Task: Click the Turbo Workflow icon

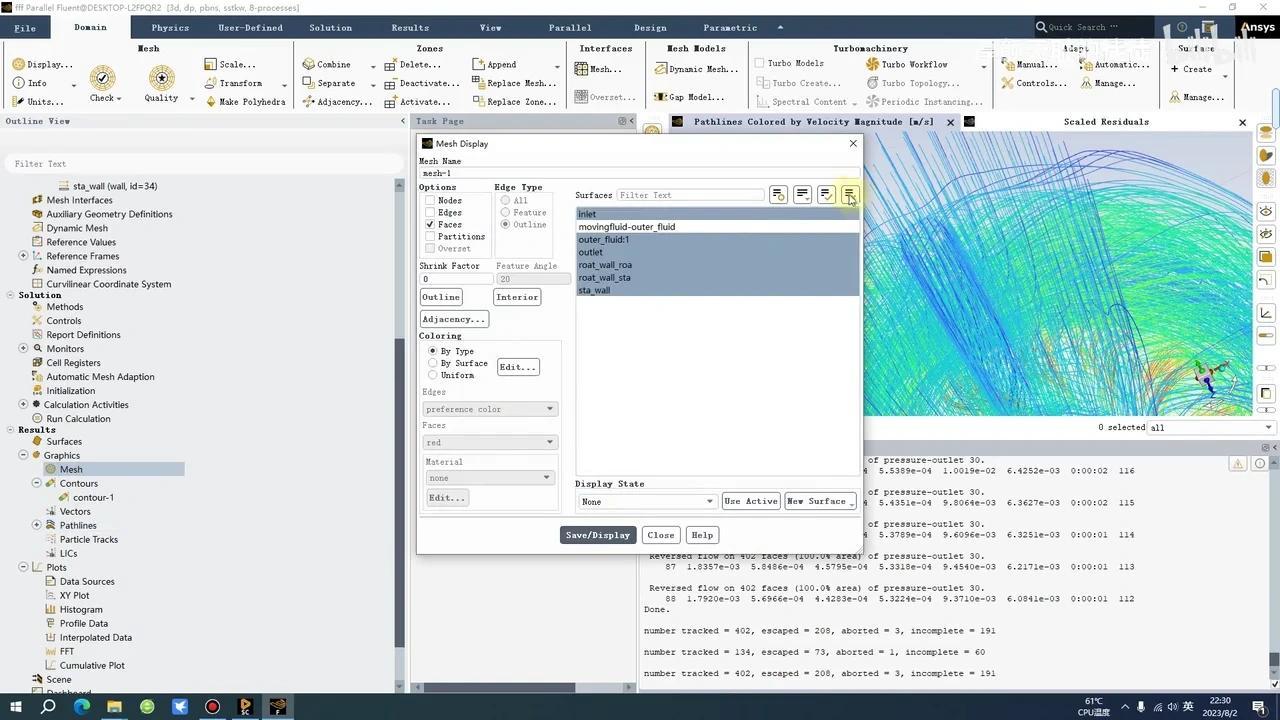Action: coord(873,64)
